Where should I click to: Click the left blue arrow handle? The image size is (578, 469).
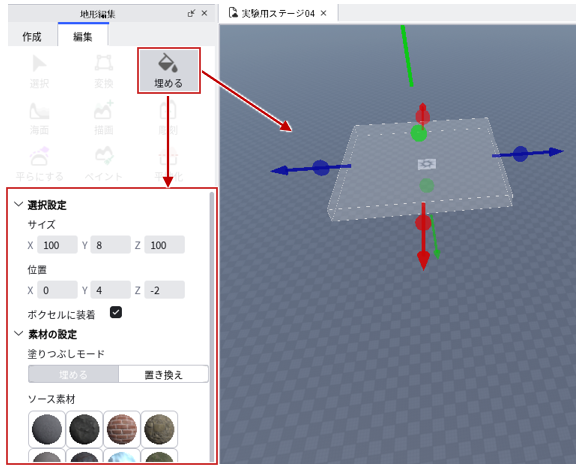click(280, 170)
